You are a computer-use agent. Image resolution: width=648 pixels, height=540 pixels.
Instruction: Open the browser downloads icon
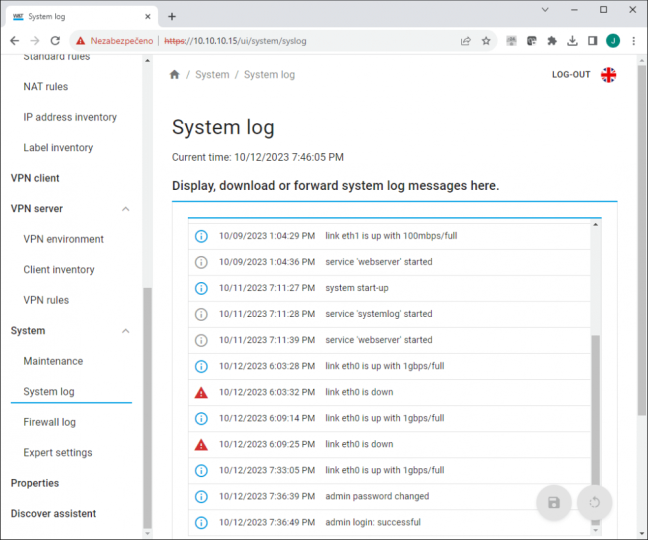pos(572,40)
